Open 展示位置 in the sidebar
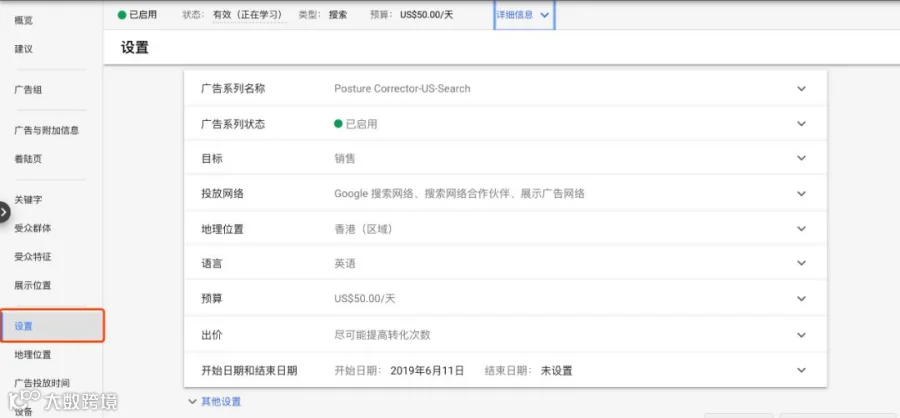The width and height of the screenshot is (900, 418). [x=33, y=285]
